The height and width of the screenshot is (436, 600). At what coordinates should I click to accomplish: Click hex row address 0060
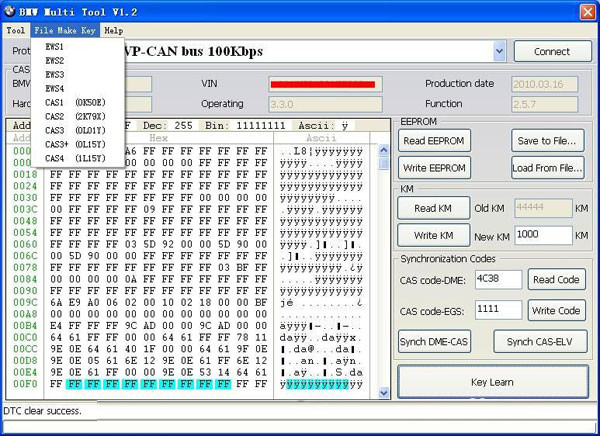pyautogui.click(x=25, y=244)
